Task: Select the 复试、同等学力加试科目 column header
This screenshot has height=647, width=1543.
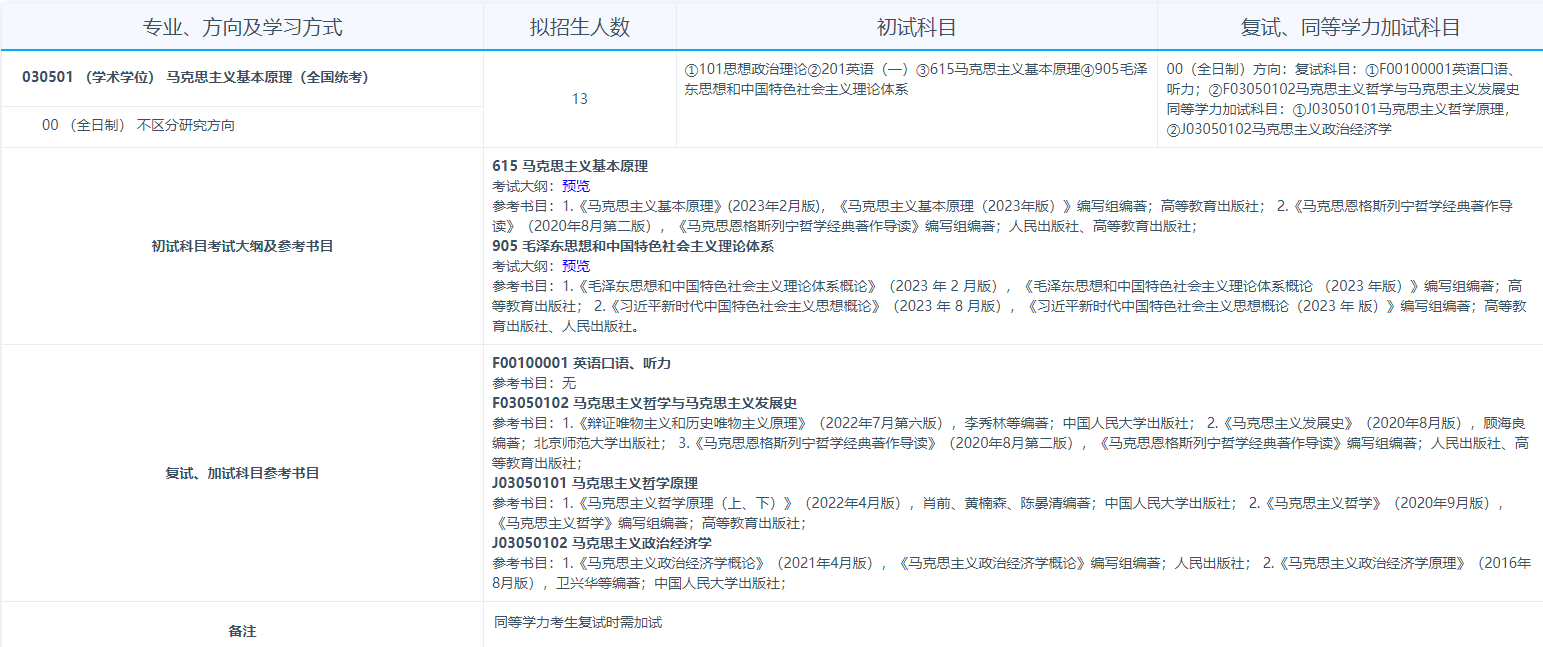Action: click(x=1350, y=27)
